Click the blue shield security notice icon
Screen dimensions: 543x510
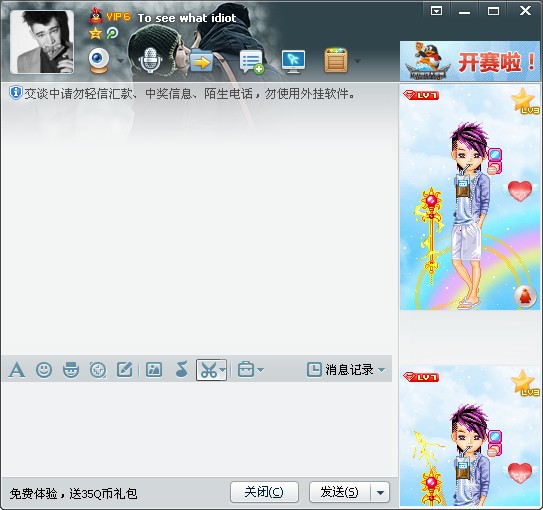click(15, 93)
